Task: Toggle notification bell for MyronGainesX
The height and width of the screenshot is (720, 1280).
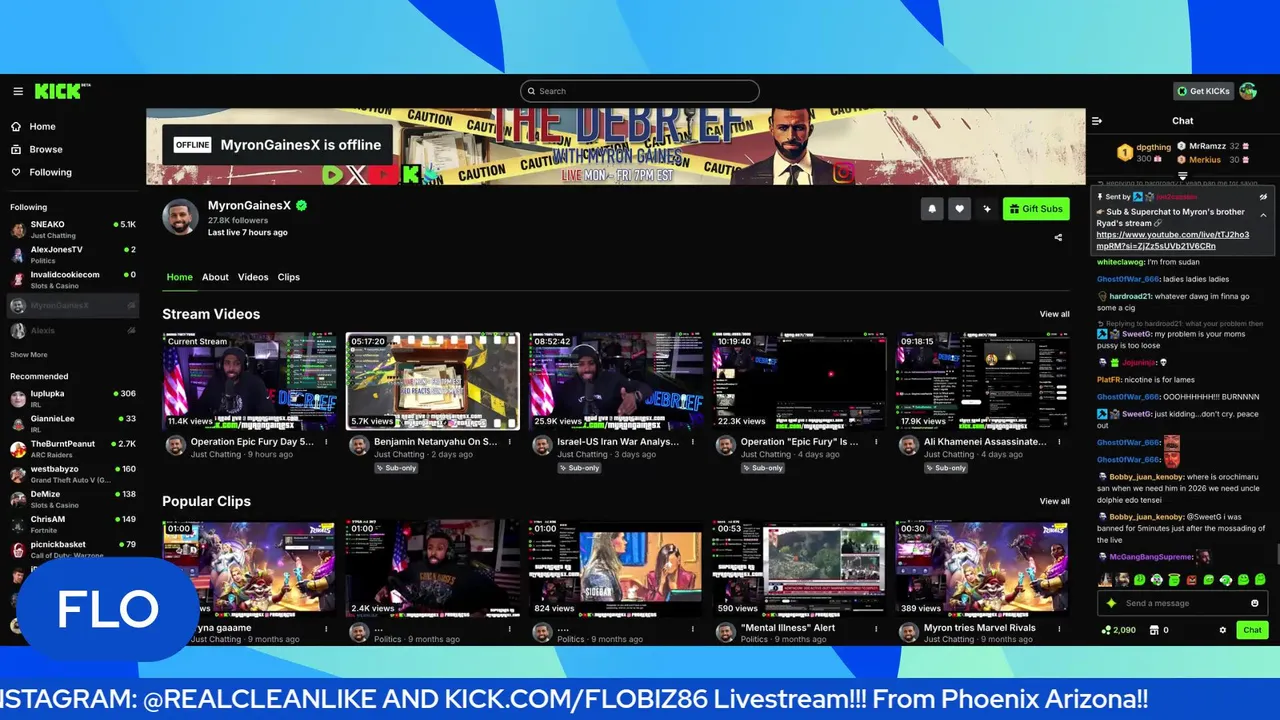Action: (932, 209)
